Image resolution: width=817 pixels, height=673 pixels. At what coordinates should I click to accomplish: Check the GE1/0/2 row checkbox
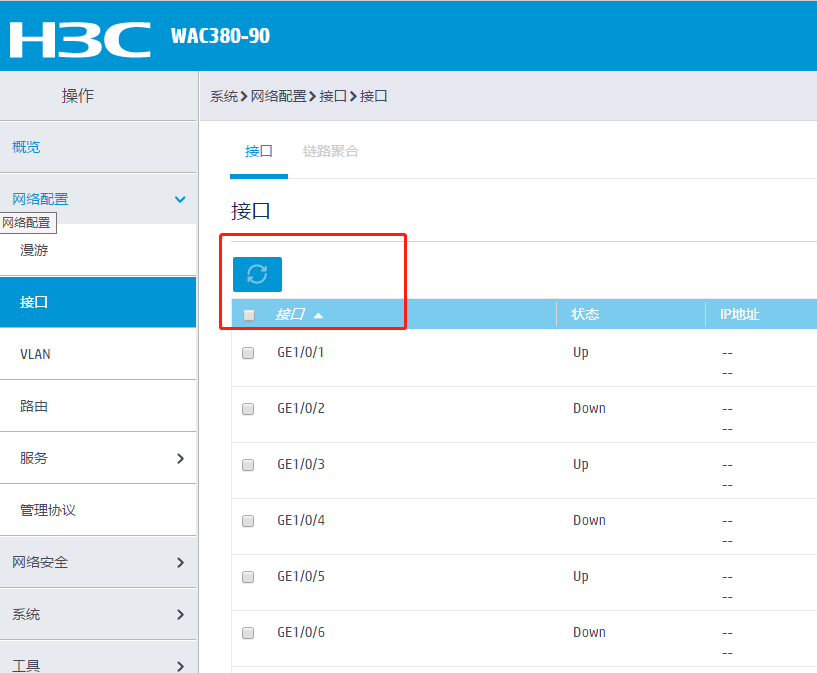click(x=248, y=408)
